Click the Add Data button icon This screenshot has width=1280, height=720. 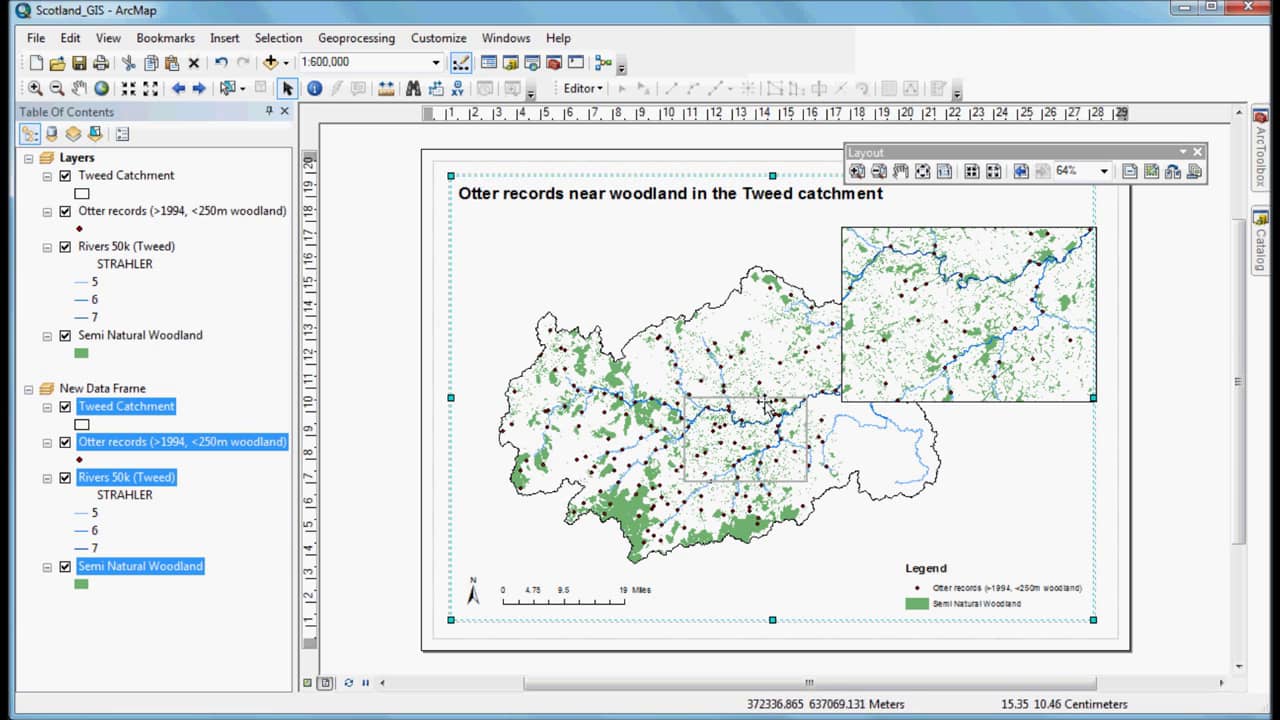pyautogui.click(x=270, y=63)
